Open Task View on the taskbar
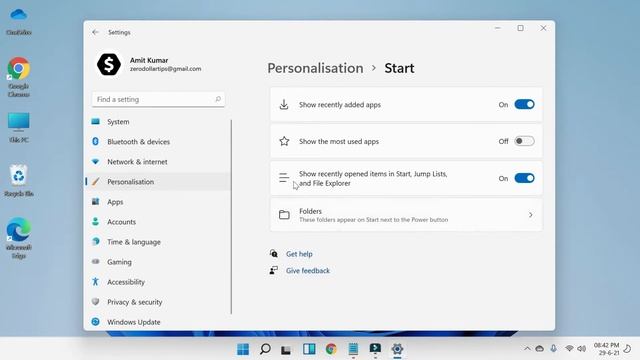This screenshot has height=360, width=640. (x=286, y=350)
